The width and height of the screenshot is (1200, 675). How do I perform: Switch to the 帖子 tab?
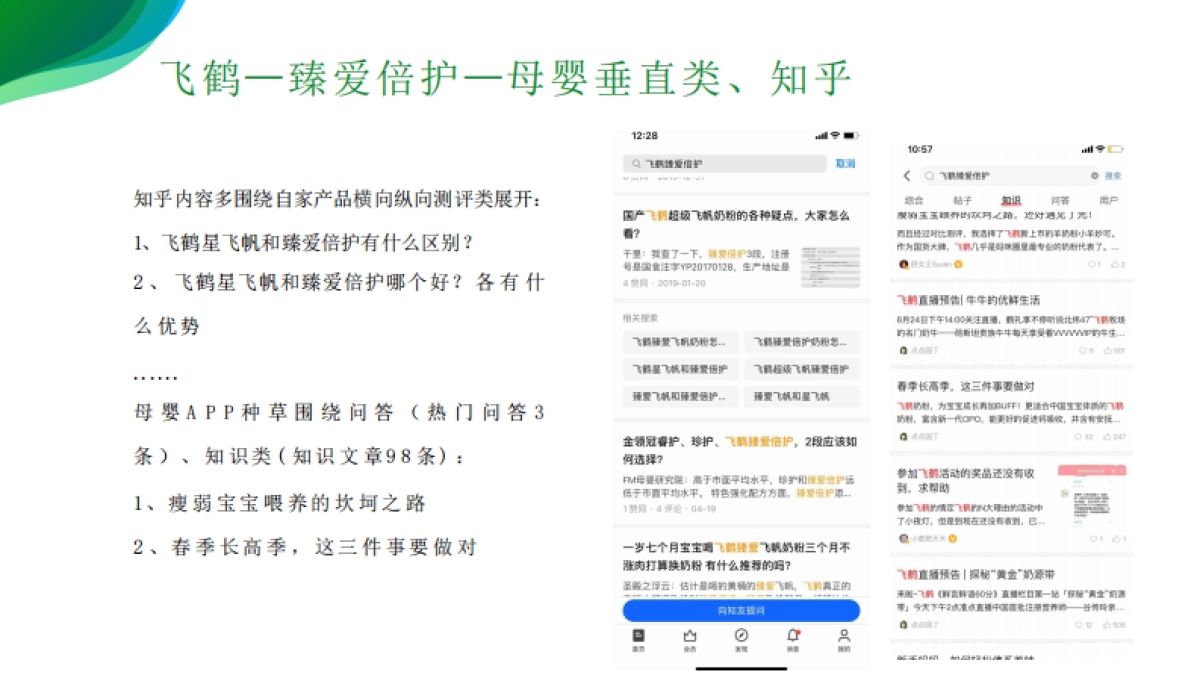click(x=964, y=200)
